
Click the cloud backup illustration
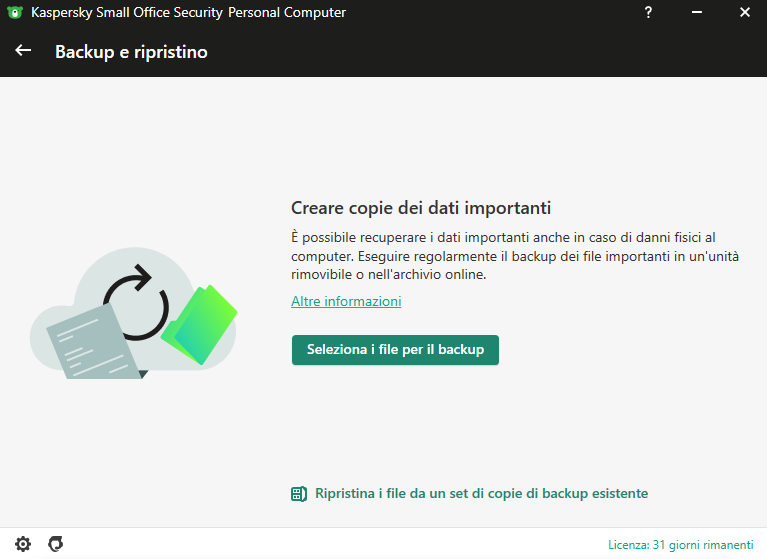(134, 313)
